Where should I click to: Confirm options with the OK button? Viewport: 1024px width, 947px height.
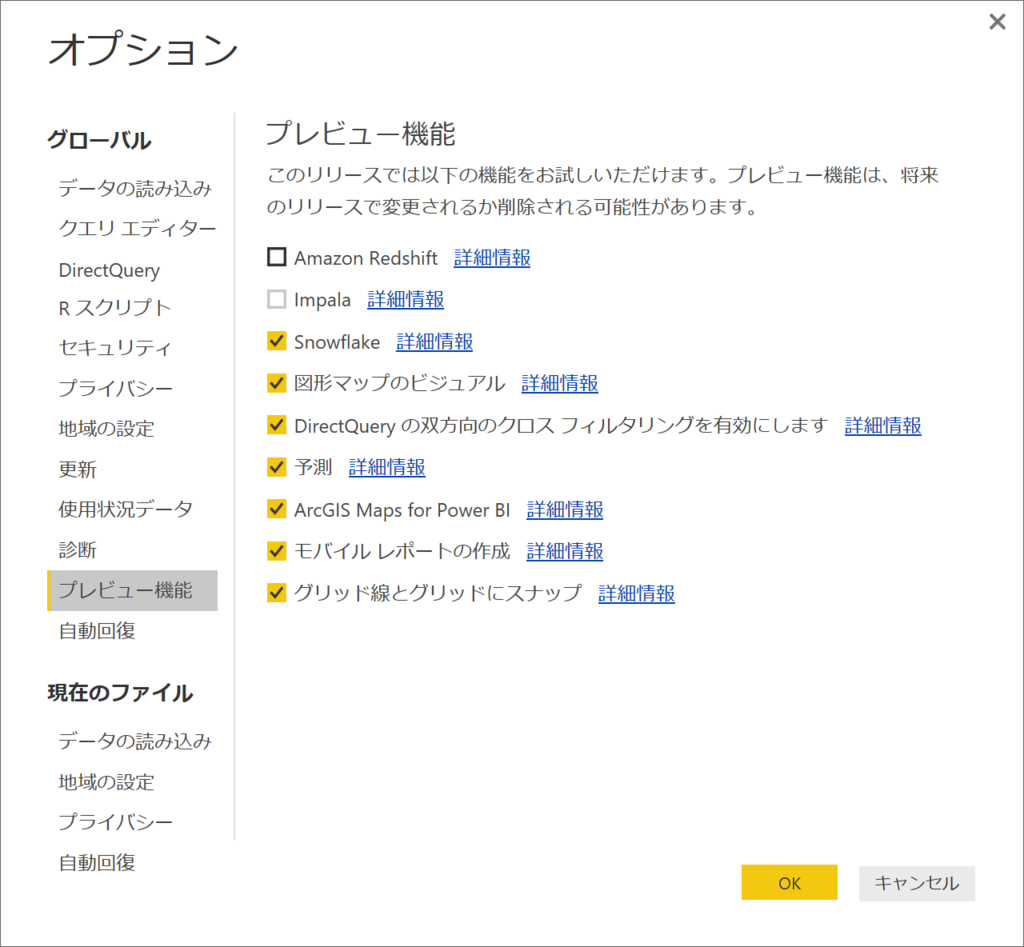click(789, 882)
